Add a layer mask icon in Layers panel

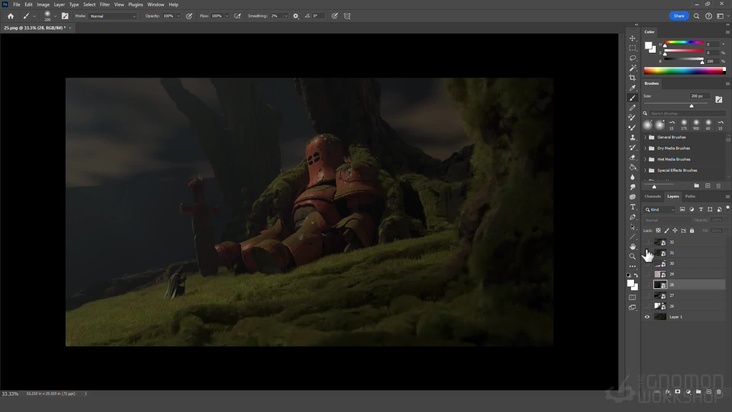[678, 392]
